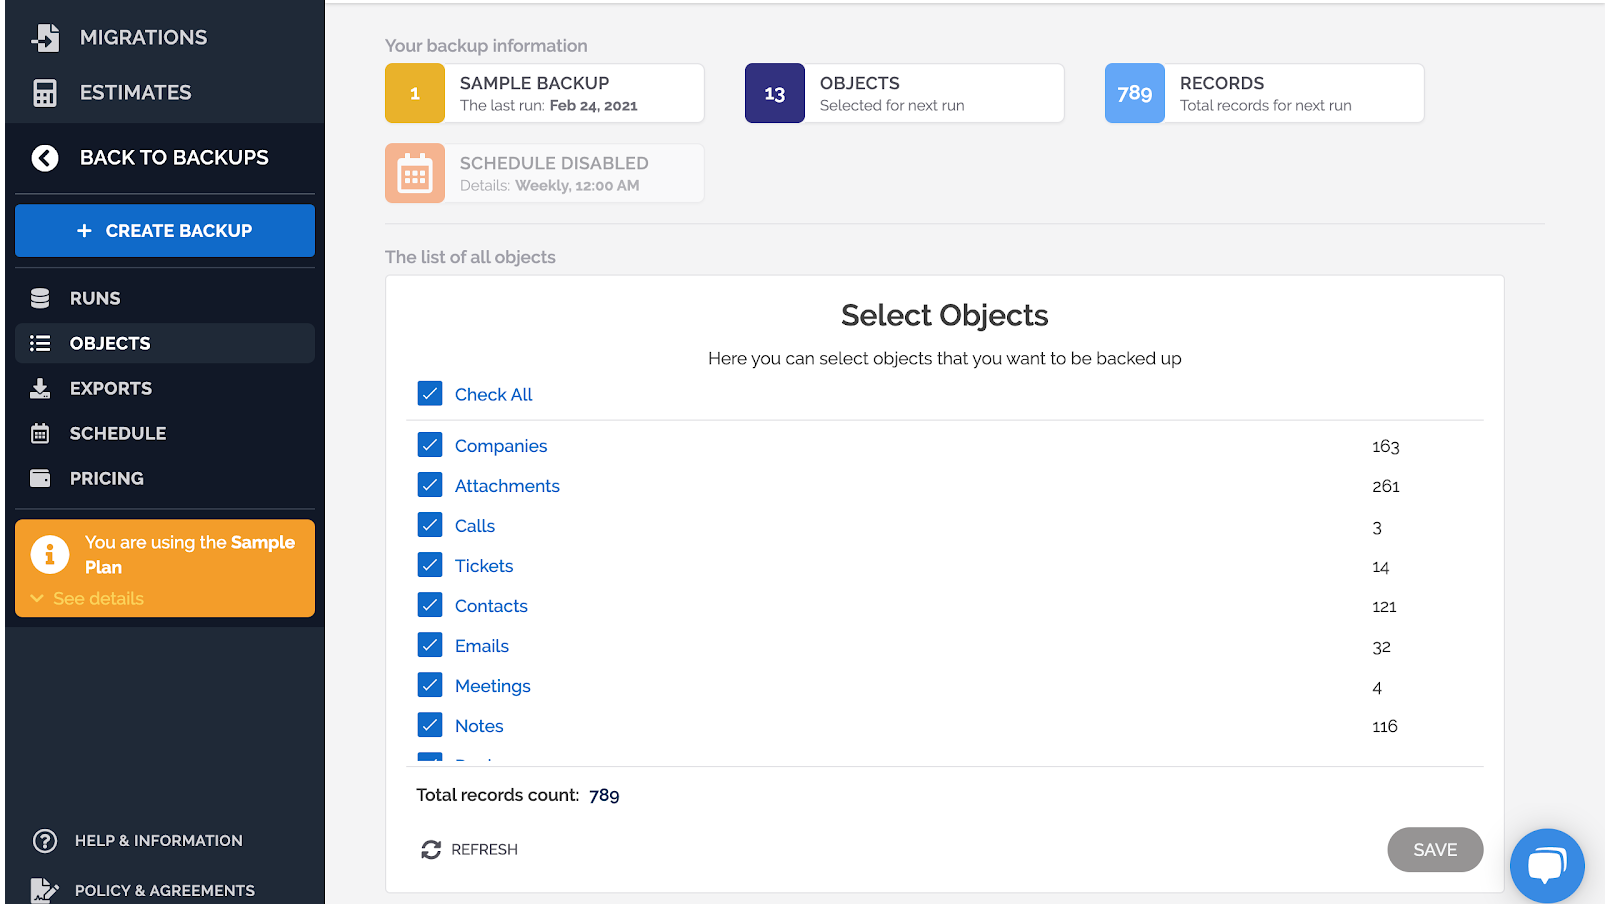1608x904 pixels.
Task: Uncheck the Check All checkbox
Action: (x=430, y=394)
